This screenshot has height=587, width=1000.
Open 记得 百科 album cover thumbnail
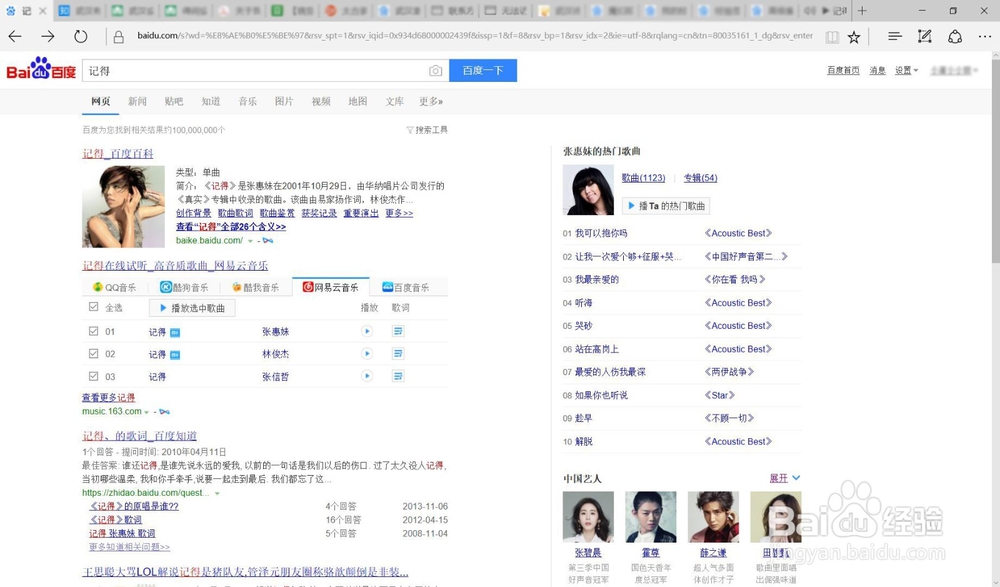pos(123,206)
